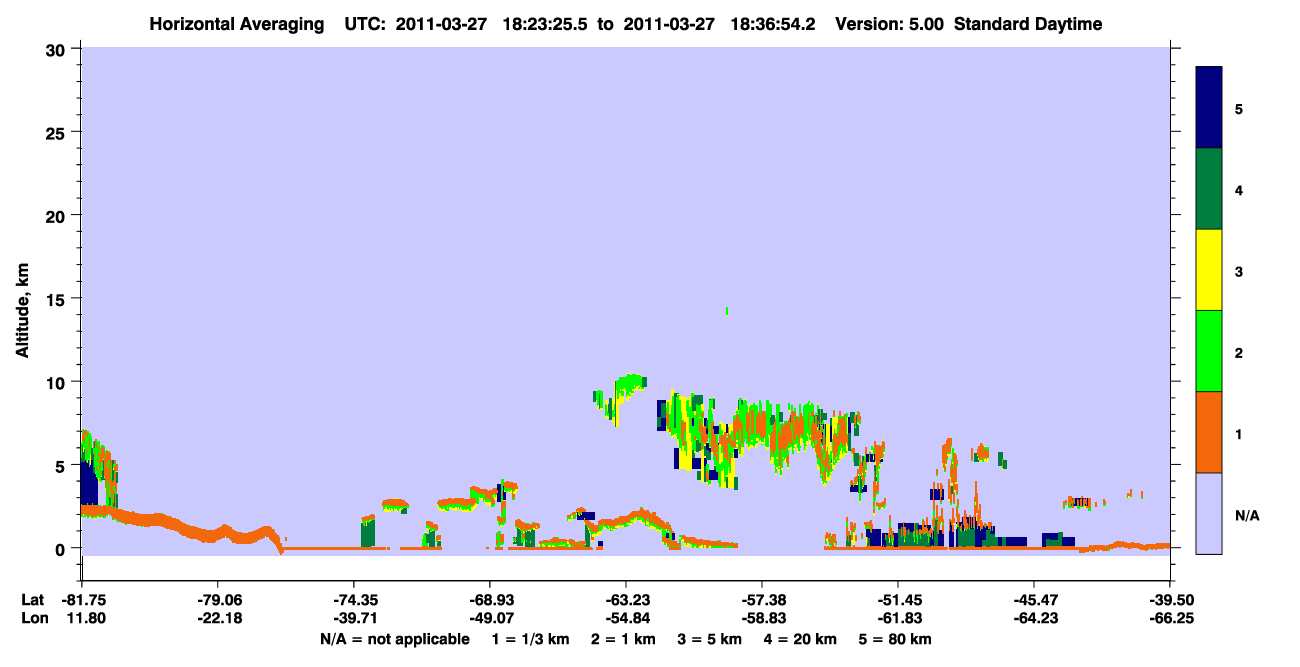The height and width of the screenshot is (667, 1300).
Task: Click longitude value -49.07
Action: [x=490, y=618]
